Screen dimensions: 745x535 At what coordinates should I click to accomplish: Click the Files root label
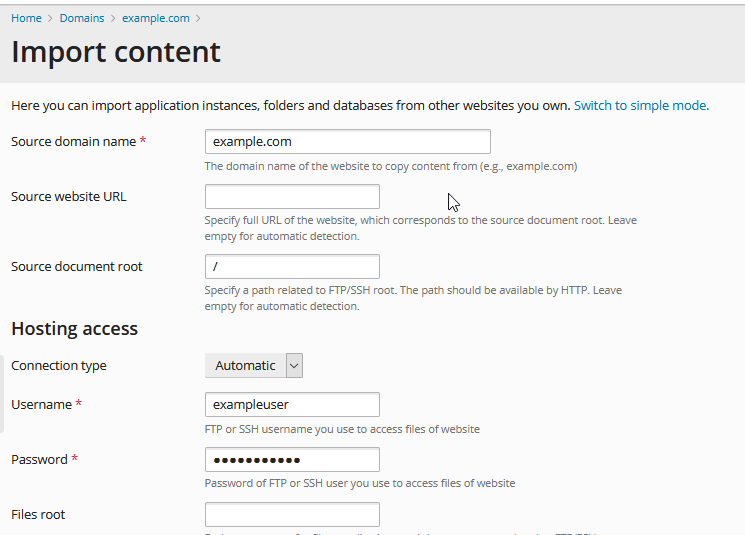tap(38, 515)
